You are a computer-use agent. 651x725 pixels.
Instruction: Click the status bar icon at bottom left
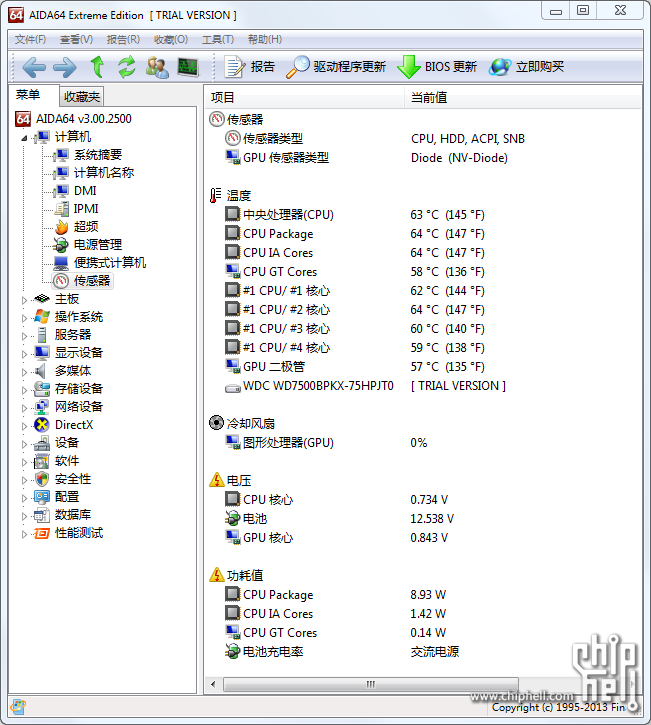click(x=18, y=706)
